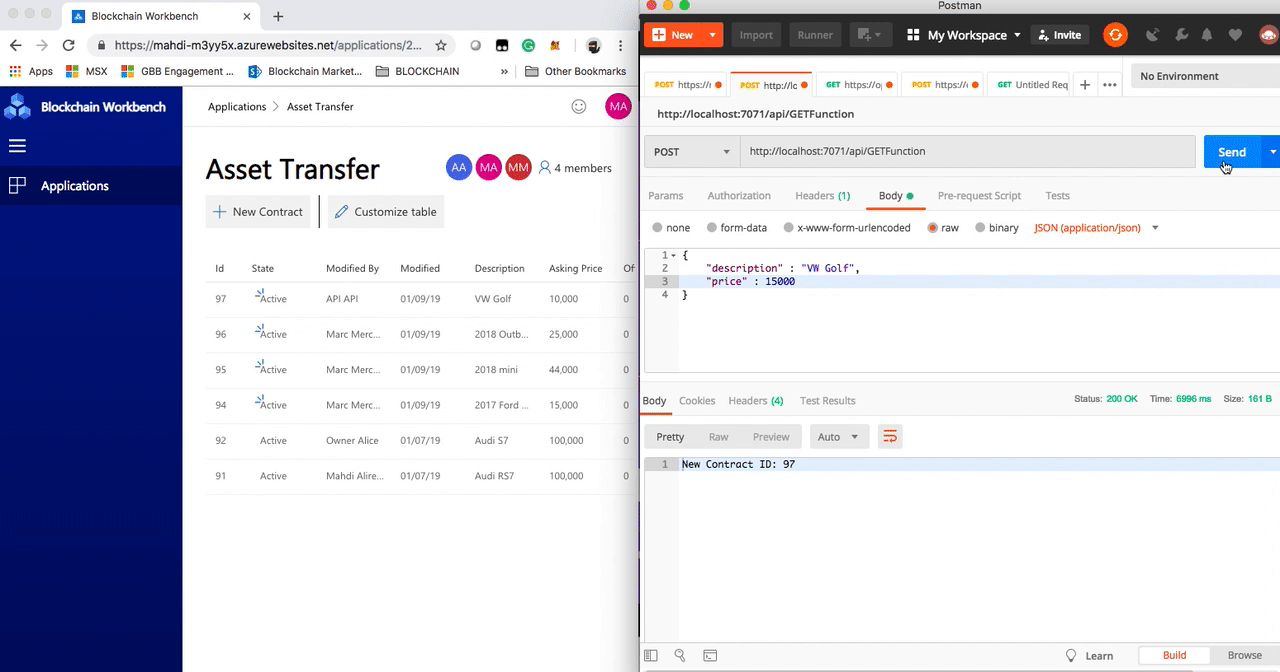Click the Customize table button
Screen dimensions: 1280x672
[x=385, y=212]
